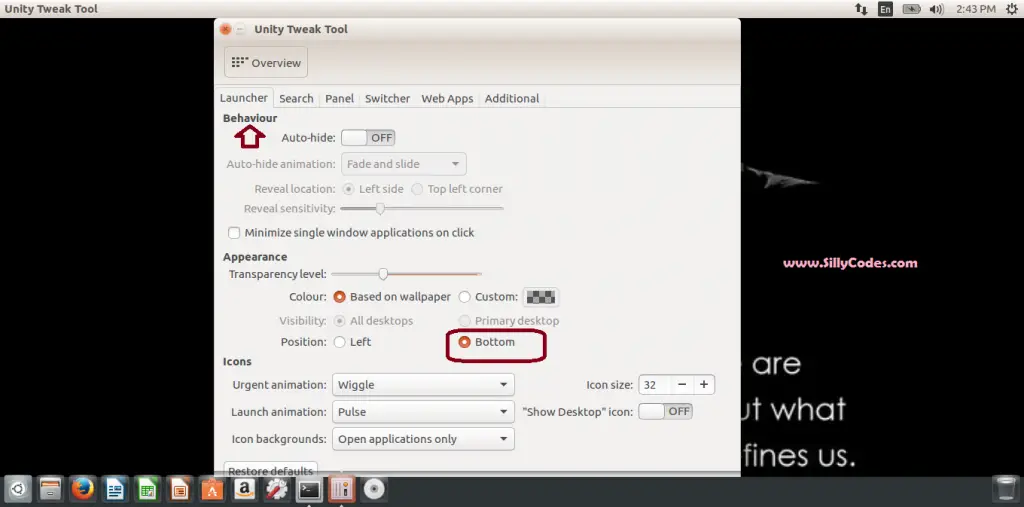Close the Unity Tweak Tool window
The height and width of the screenshot is (507, 1024).
pyautogui.click(x=225, y=29)
